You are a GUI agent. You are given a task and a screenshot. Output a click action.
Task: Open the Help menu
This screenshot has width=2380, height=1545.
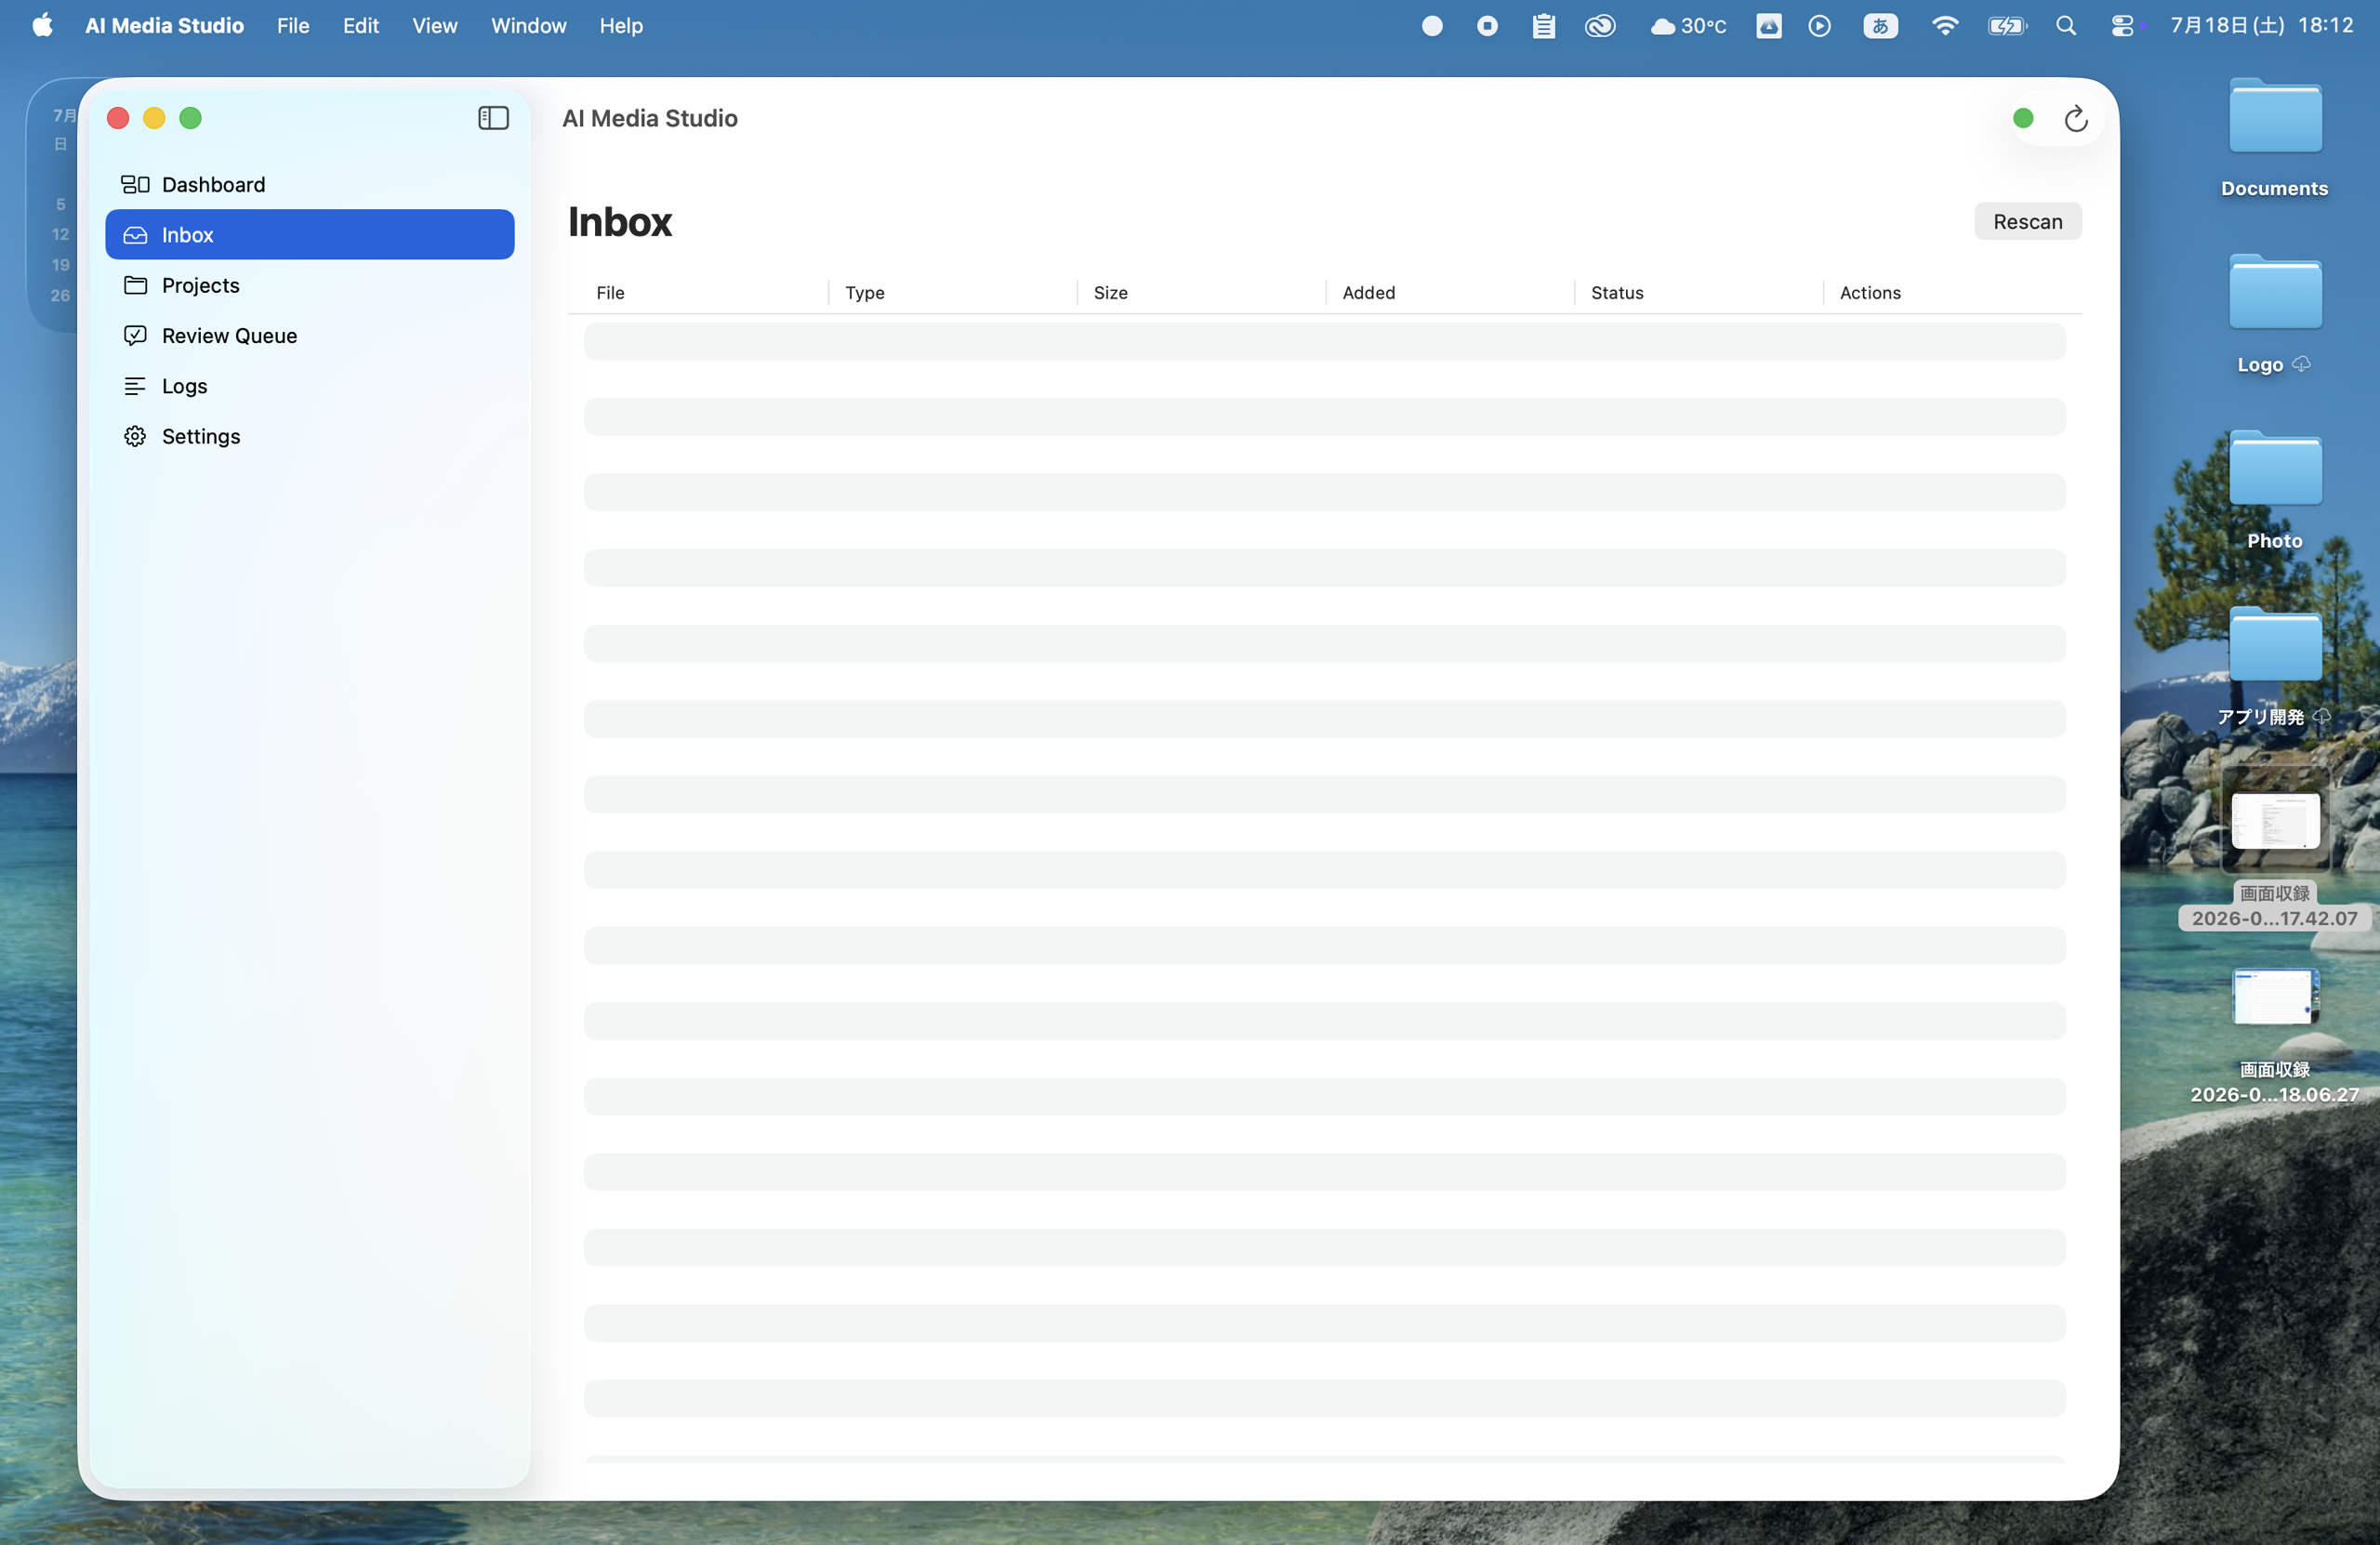tap(621, 25)
